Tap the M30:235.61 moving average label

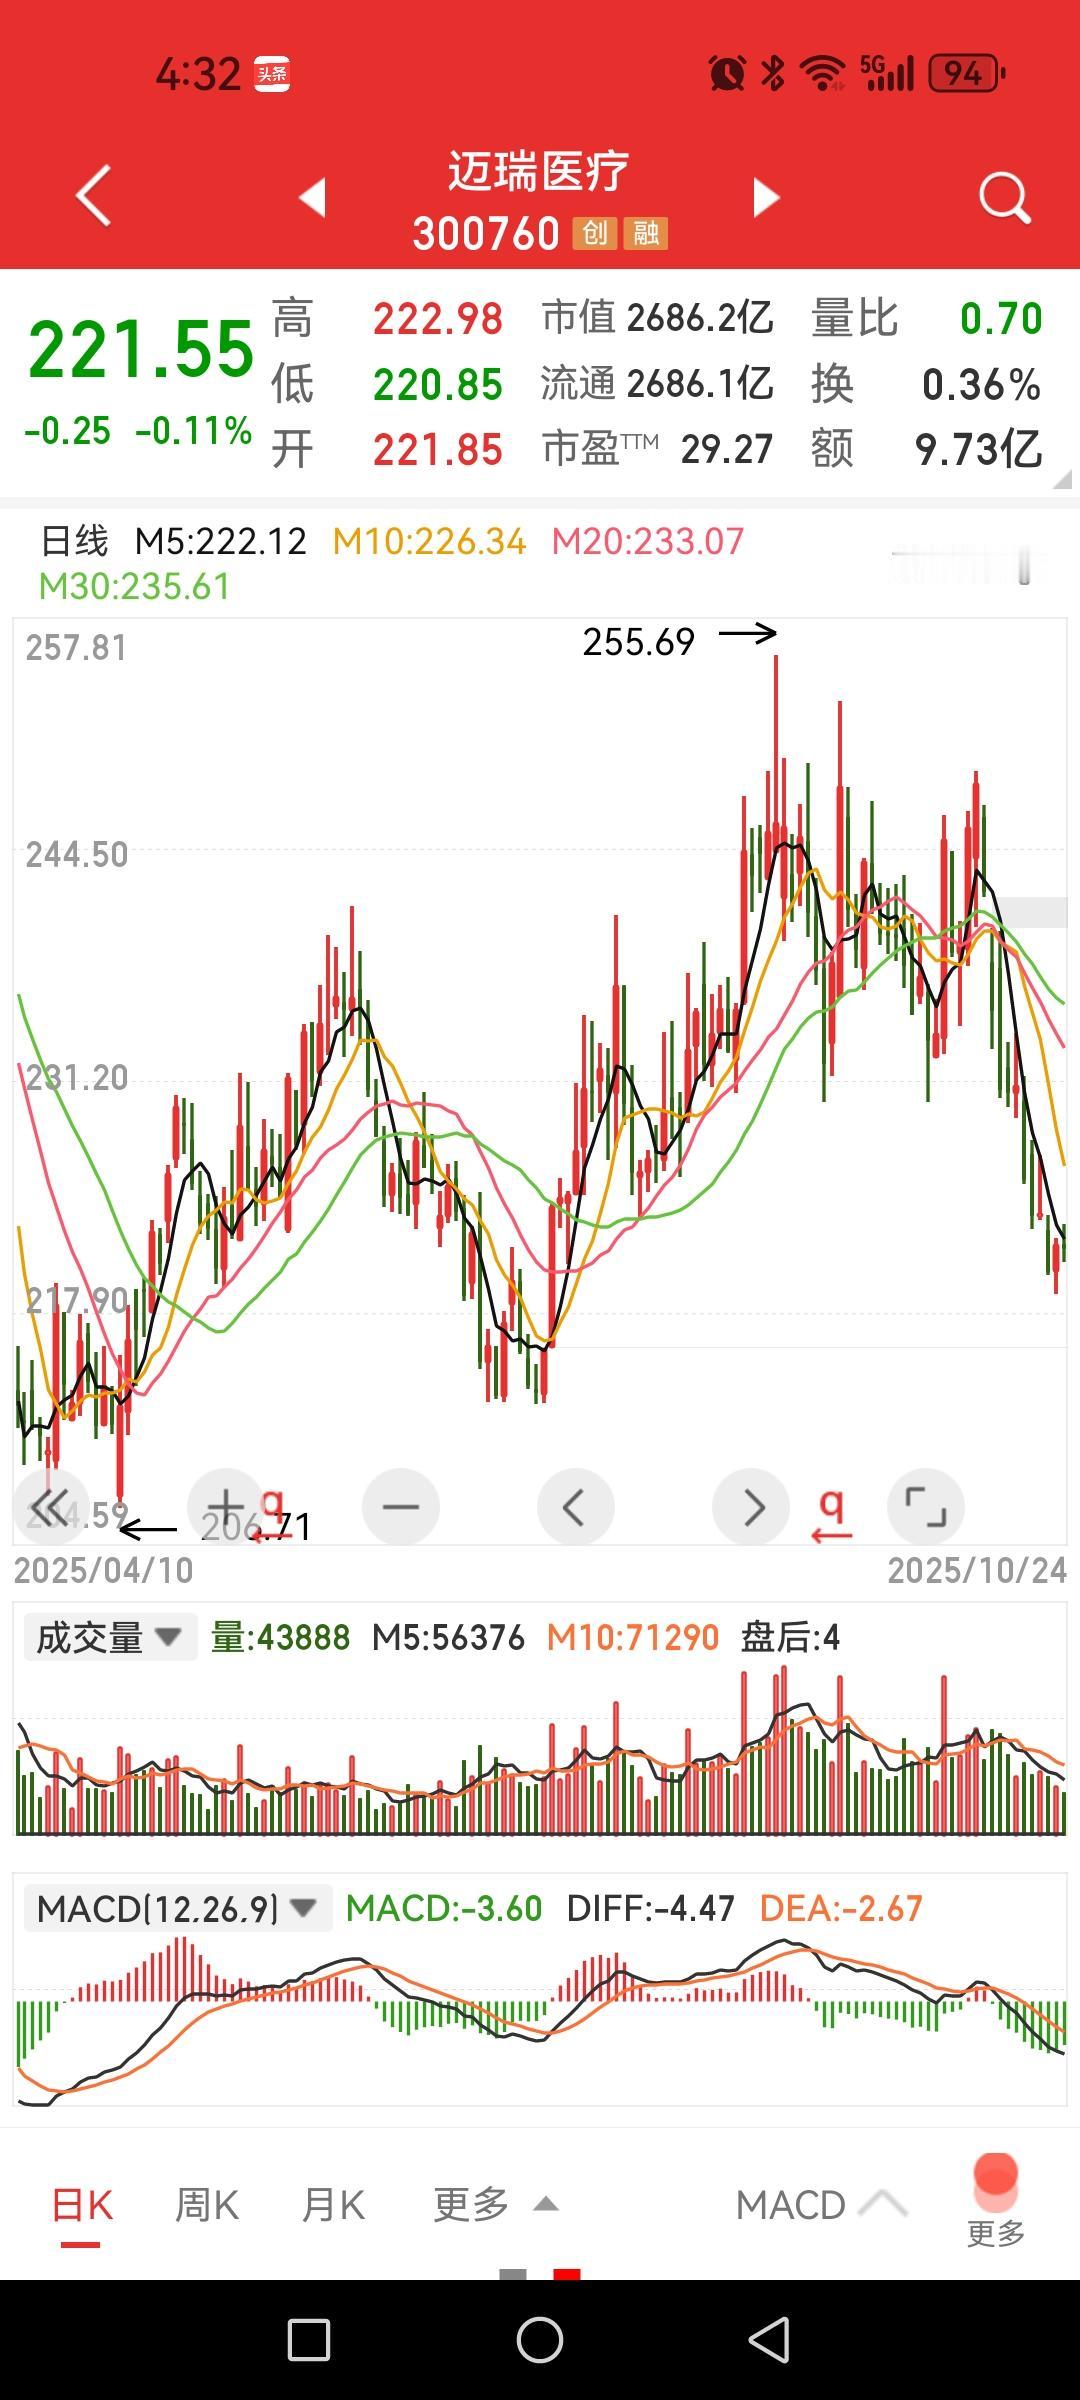click(x=135, y=587)
